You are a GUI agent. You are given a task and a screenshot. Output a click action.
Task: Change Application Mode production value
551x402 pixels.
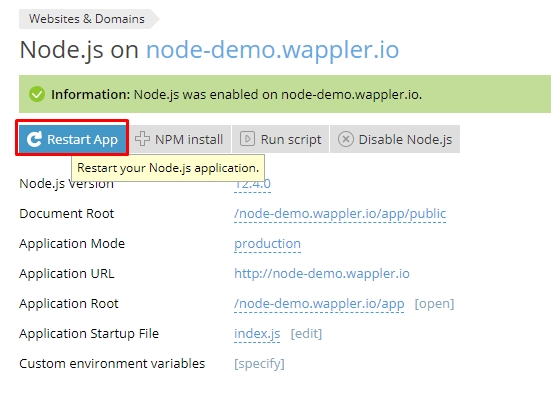click(x=267, y=244)
